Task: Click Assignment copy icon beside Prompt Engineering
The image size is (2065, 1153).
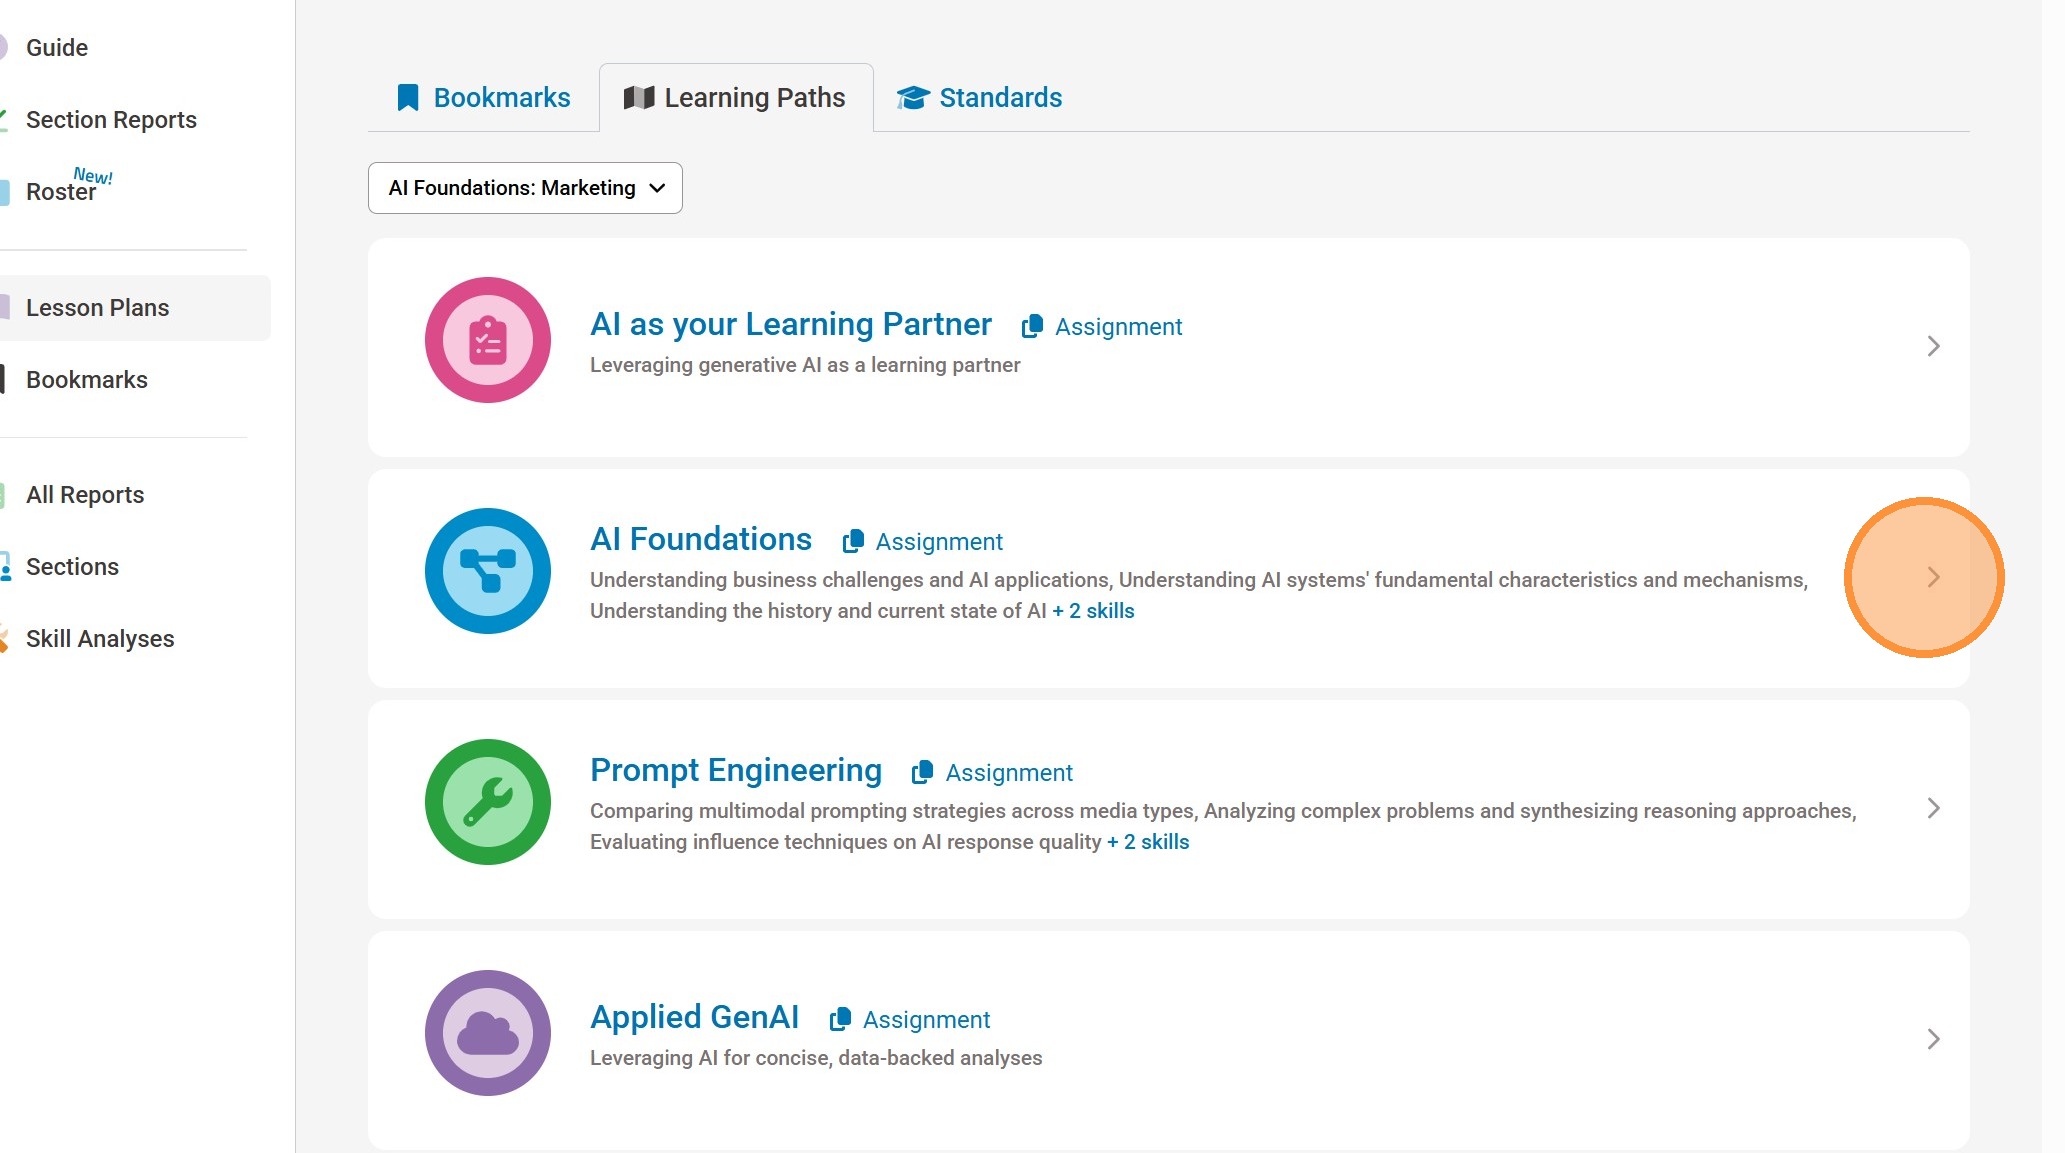Action: click(x=922, y=772)
